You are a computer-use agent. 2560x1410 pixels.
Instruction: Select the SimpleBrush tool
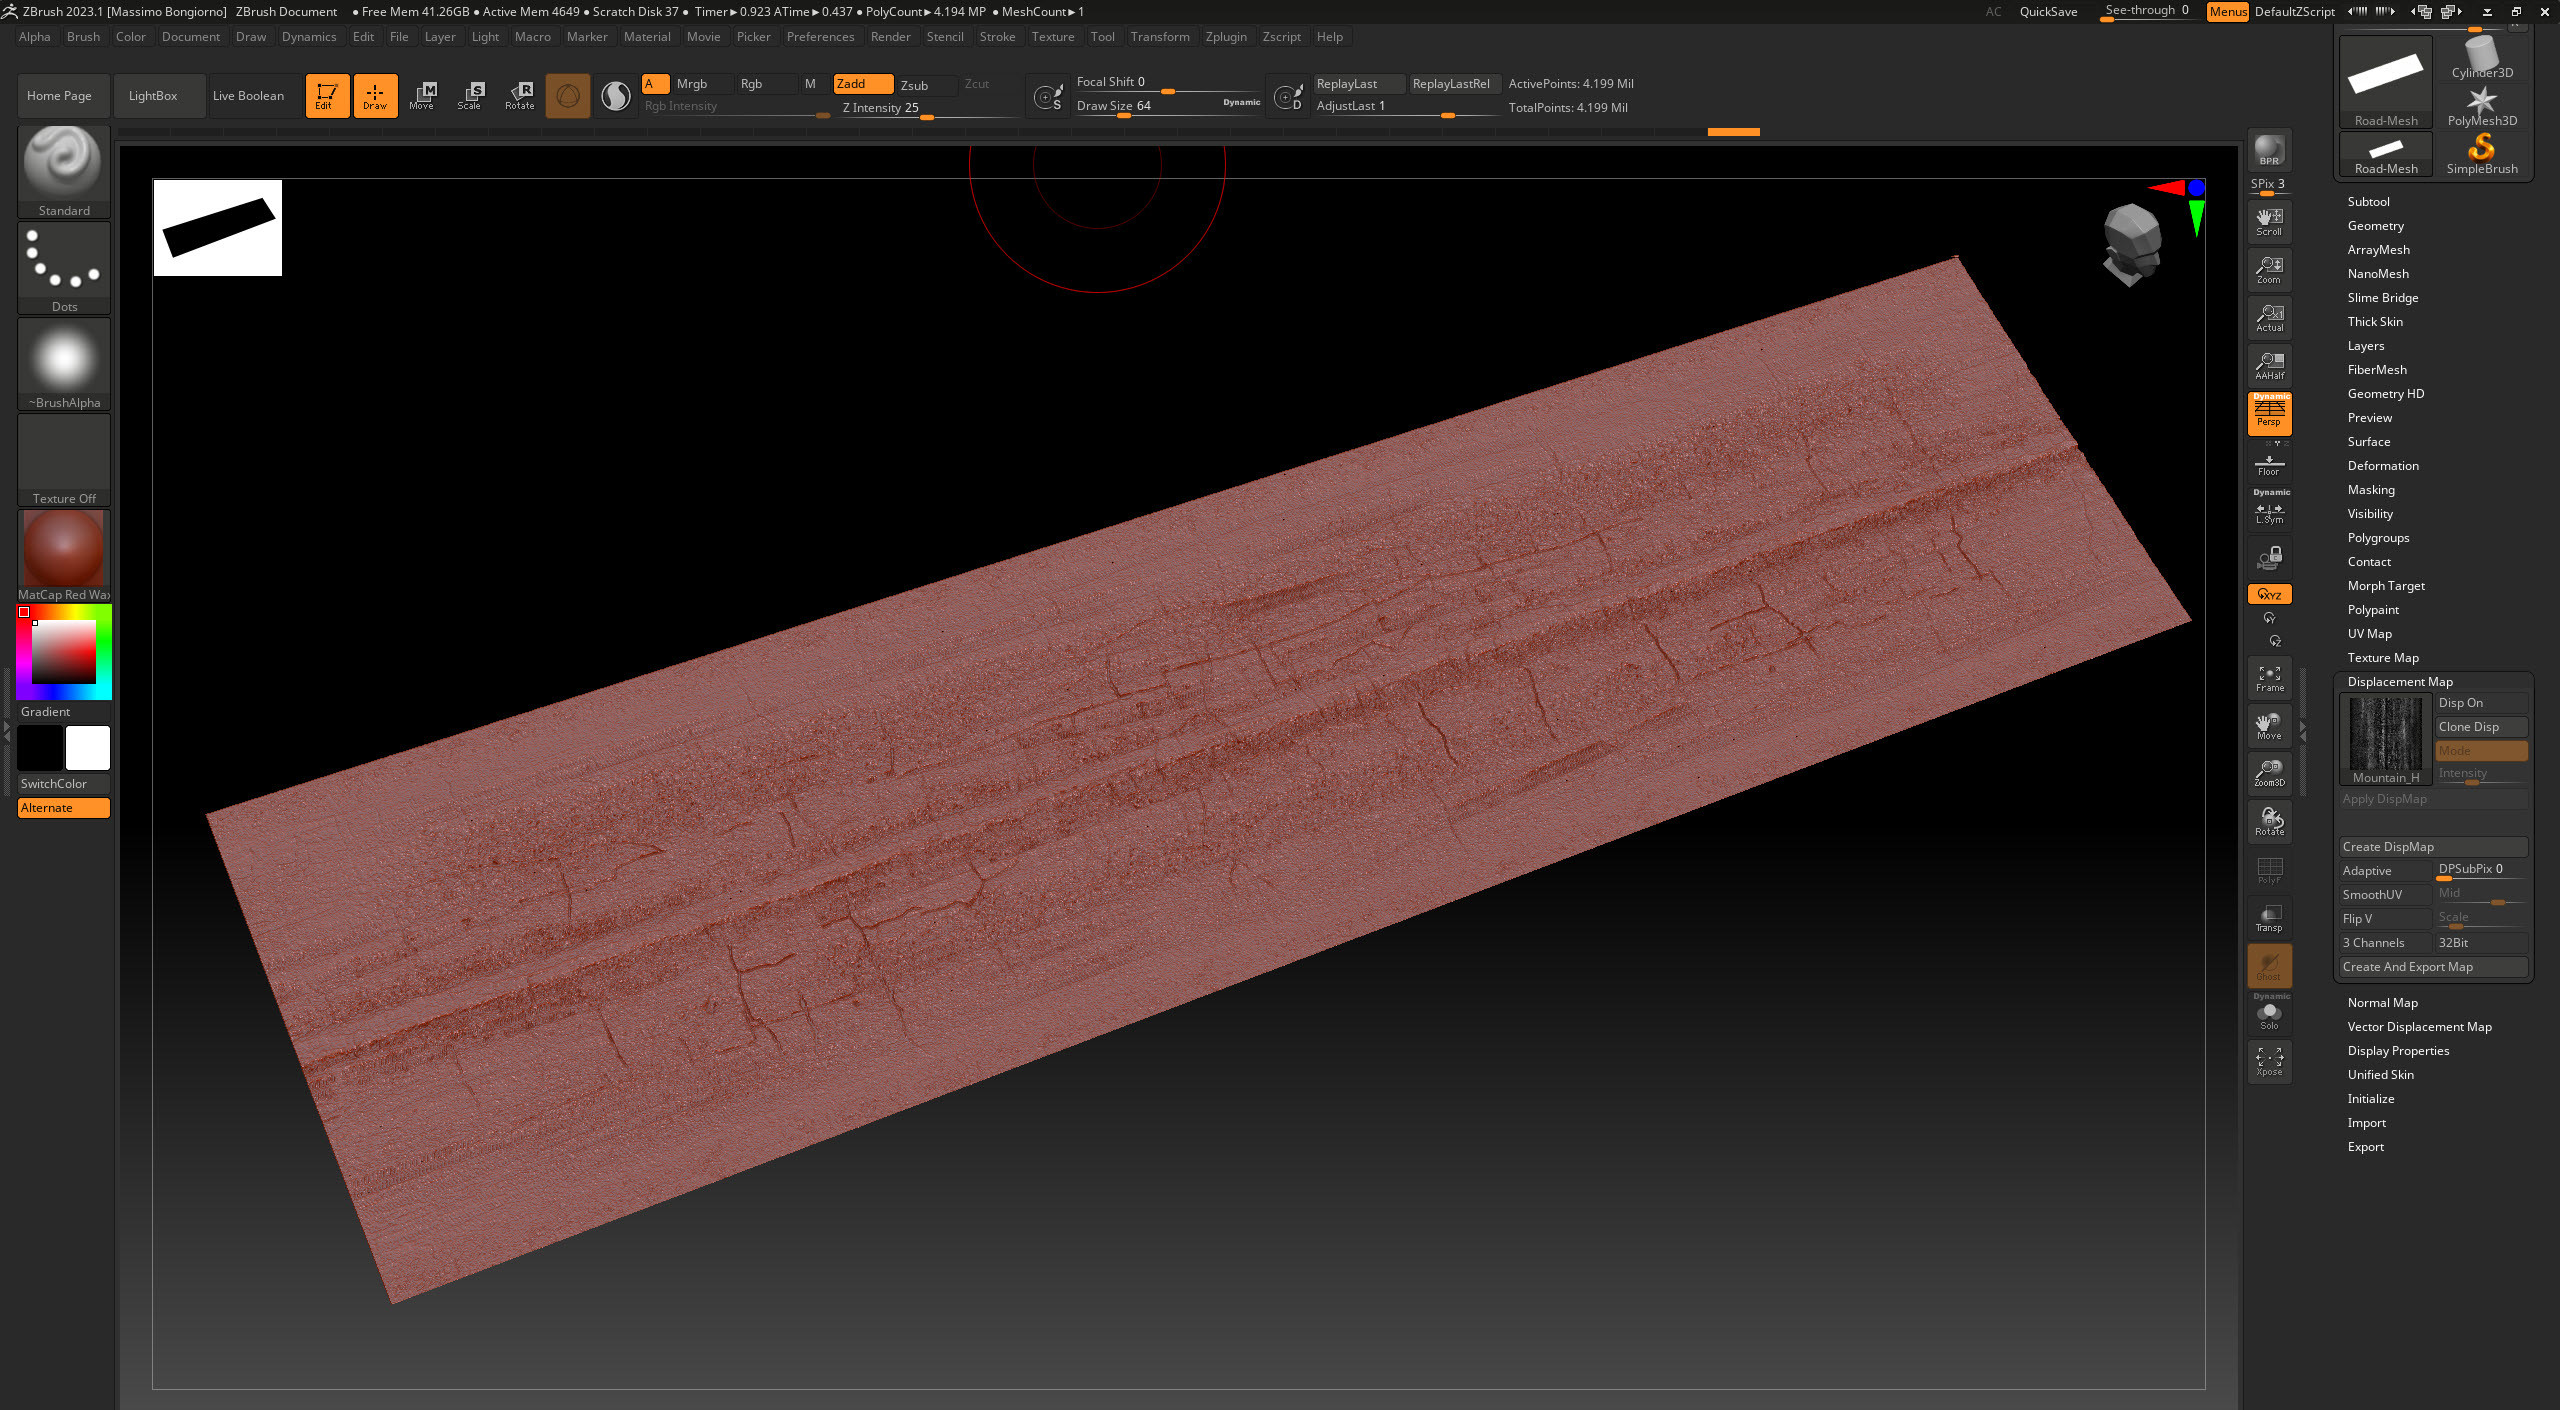coord(2481,154)
